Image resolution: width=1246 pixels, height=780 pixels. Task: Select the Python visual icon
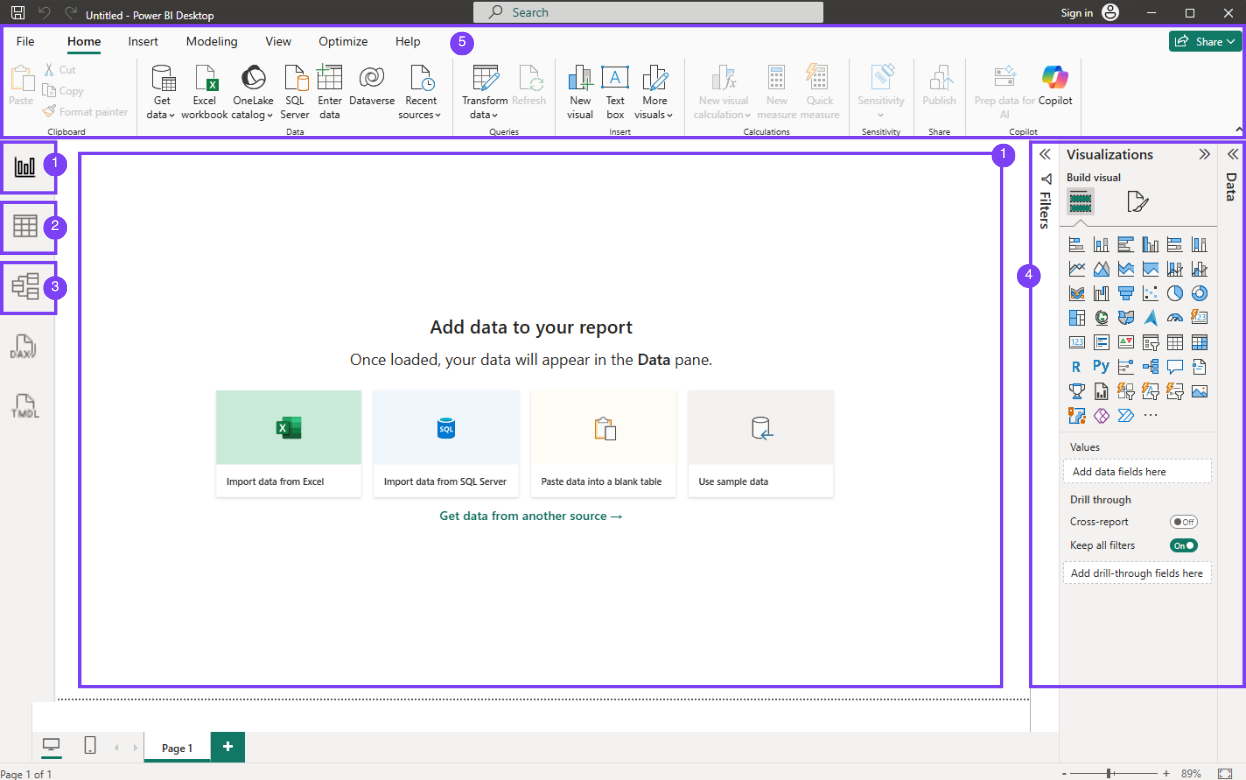click(1100, 366)
